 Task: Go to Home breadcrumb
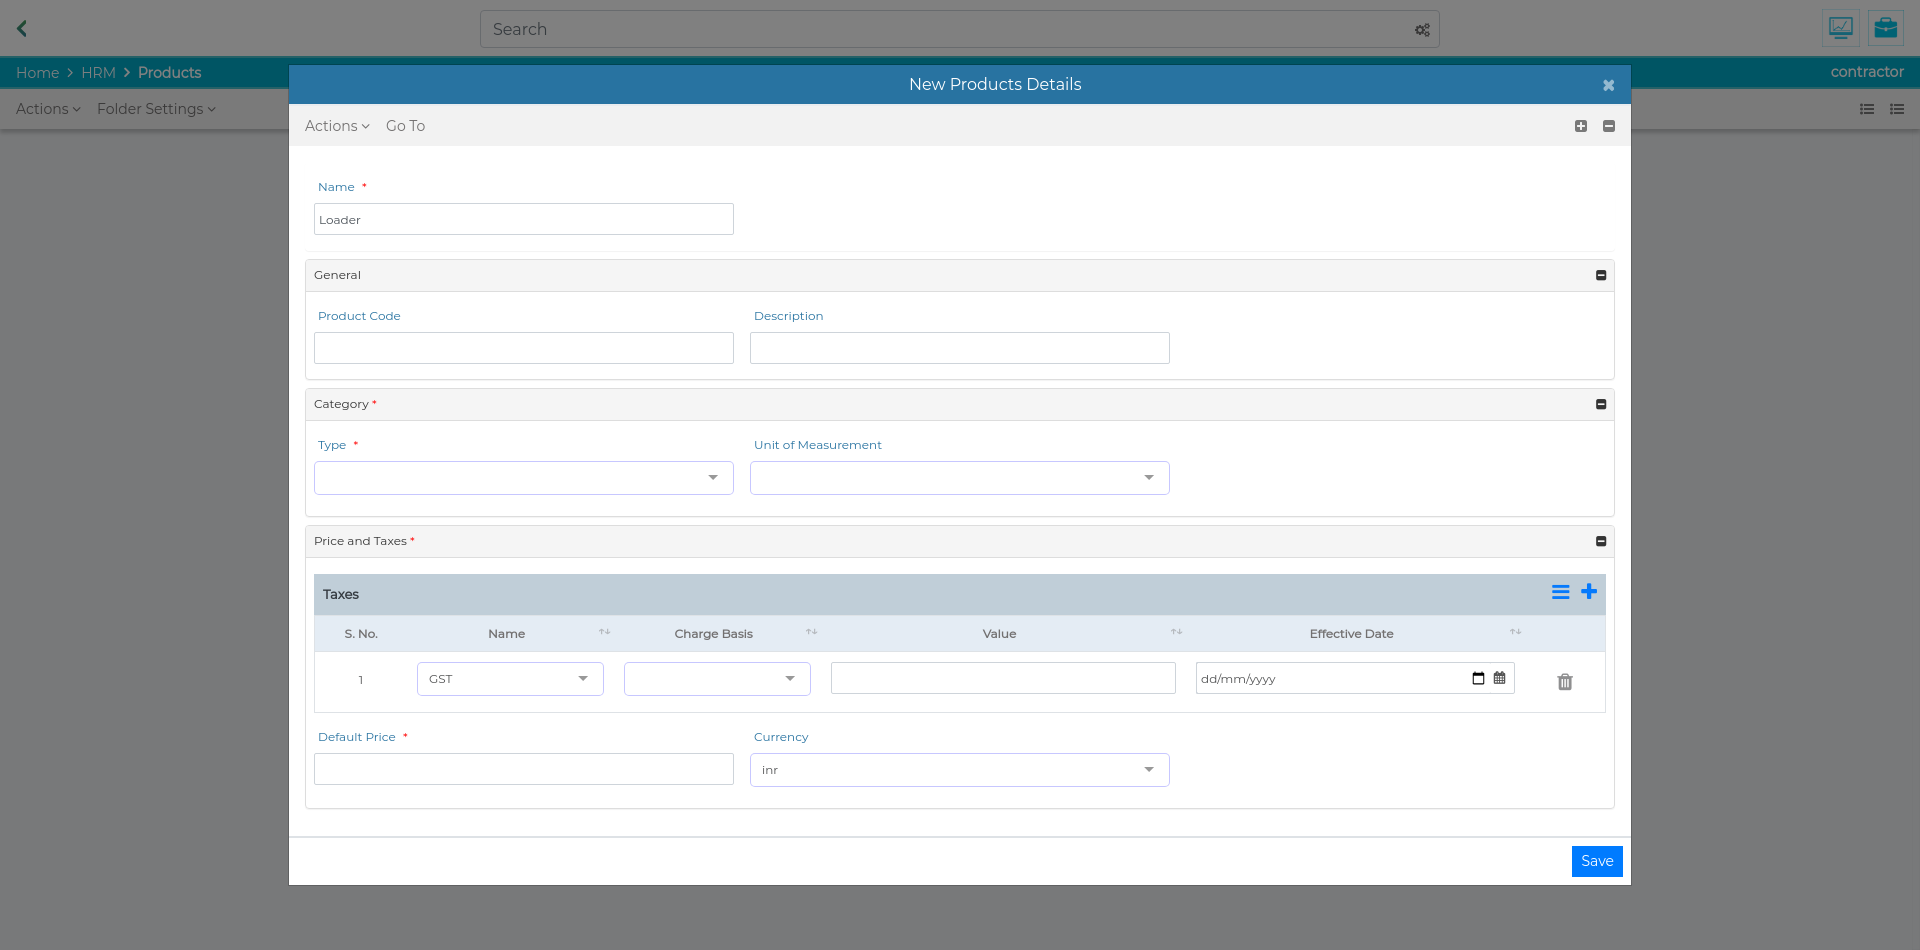[37, 73]
